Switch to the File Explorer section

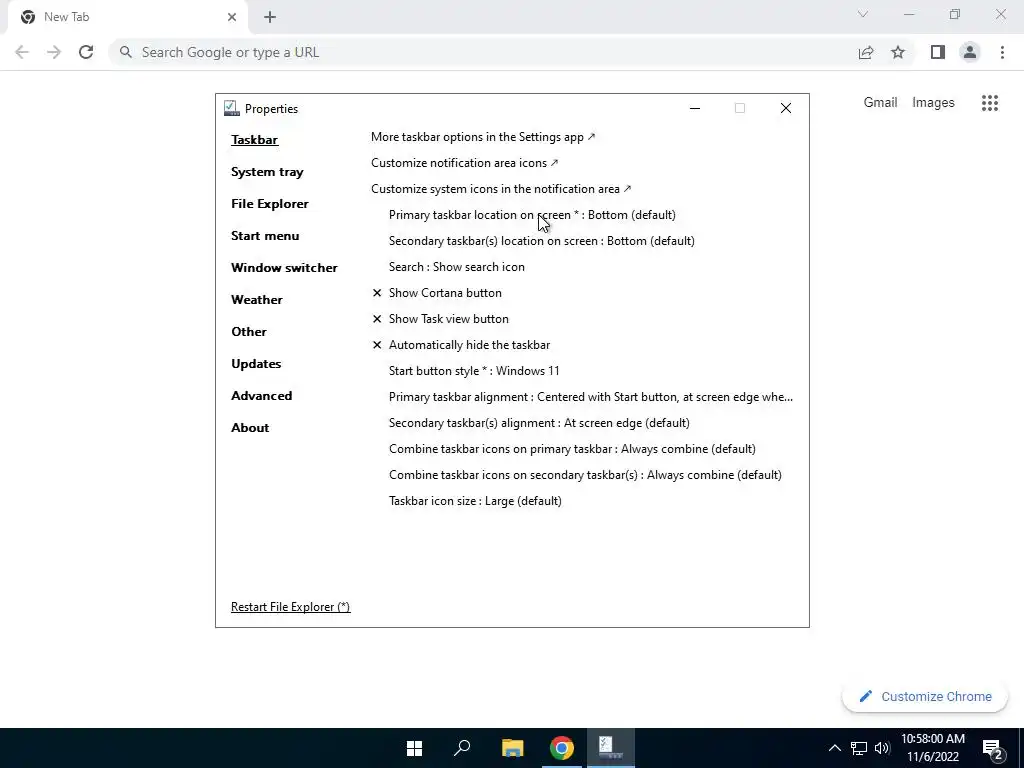(270, 204)
